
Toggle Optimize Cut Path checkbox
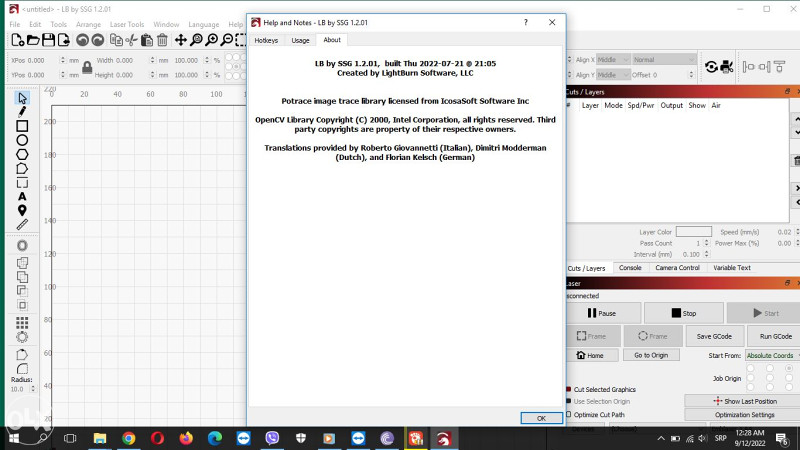569,415
